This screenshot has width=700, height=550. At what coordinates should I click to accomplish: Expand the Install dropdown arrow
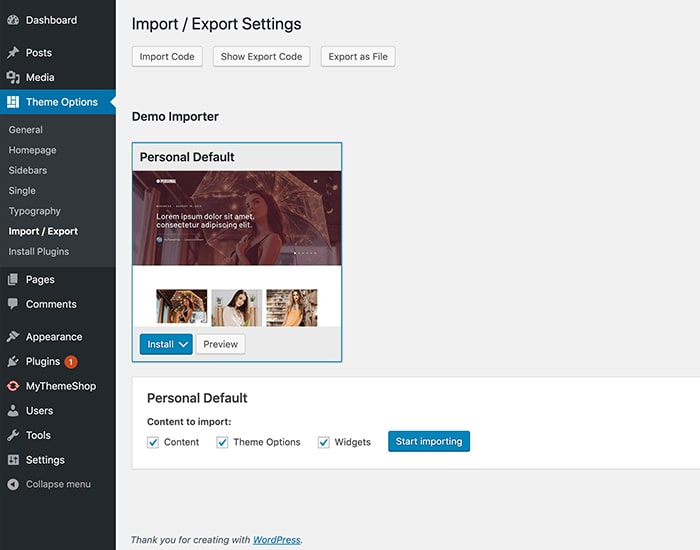pos(183,344)
